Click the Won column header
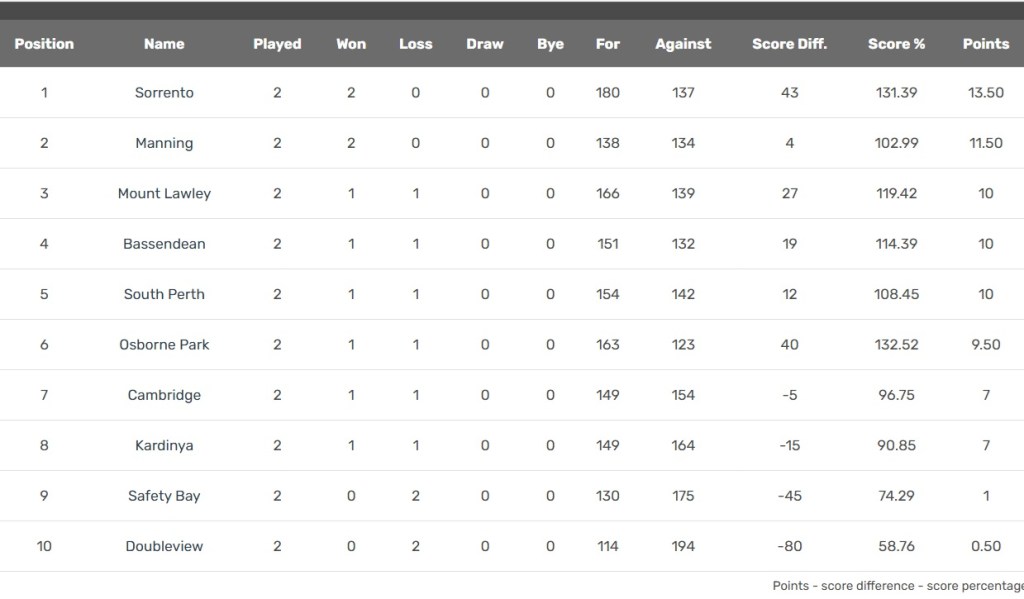 click(x=351, y=44)
